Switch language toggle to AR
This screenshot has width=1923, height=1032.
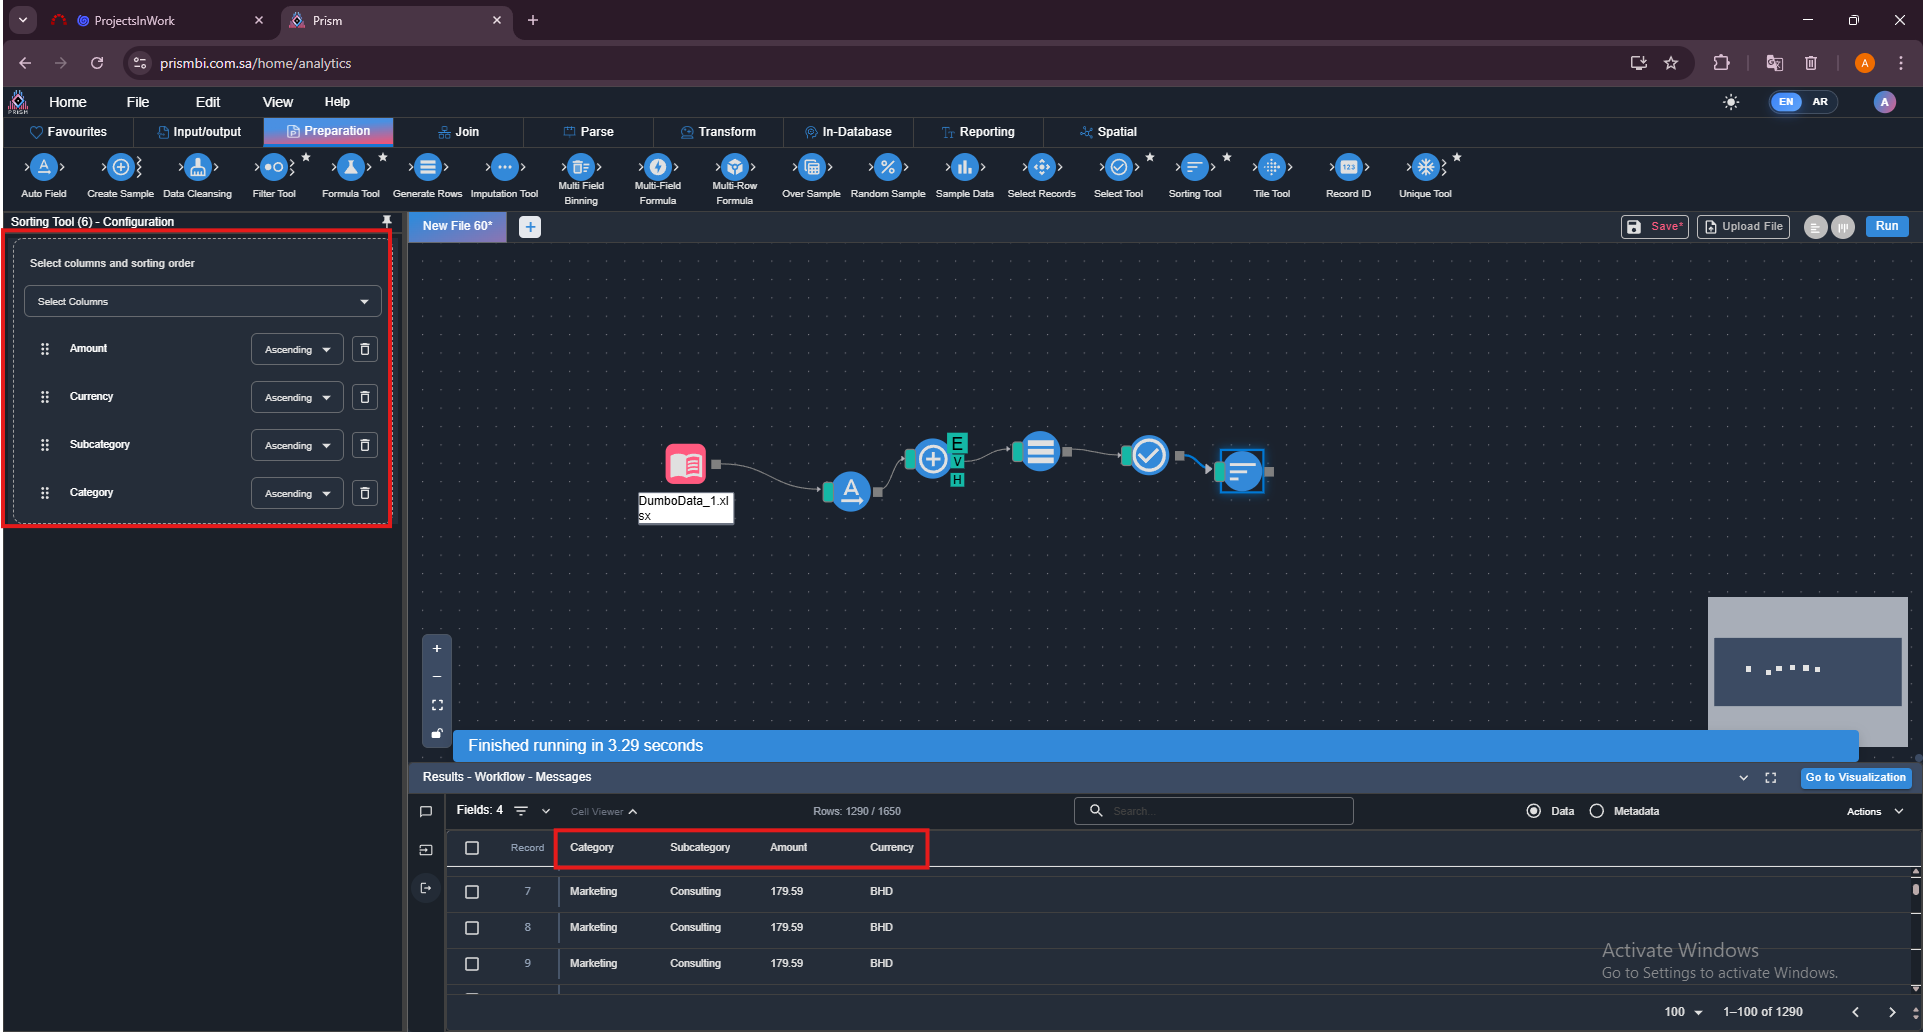click(1820, 102)
